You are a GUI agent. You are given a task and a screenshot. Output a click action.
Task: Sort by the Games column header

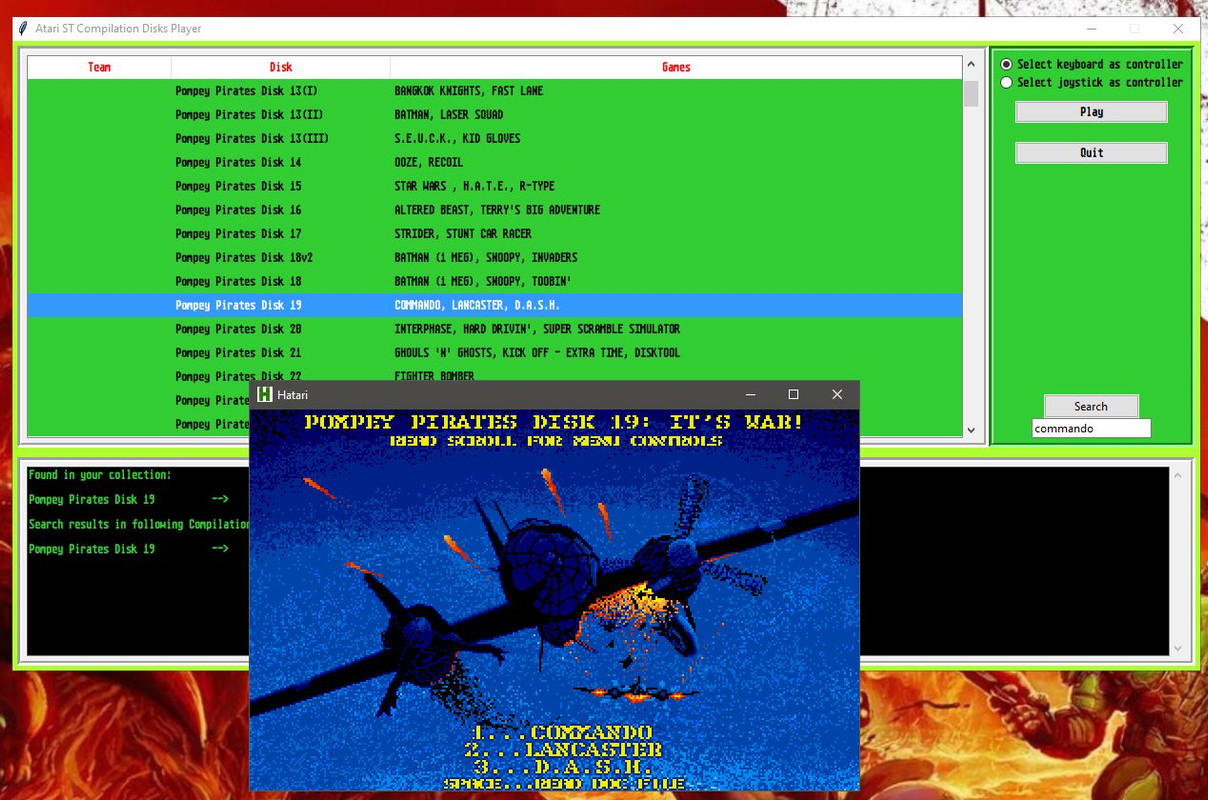click(676, 67)
